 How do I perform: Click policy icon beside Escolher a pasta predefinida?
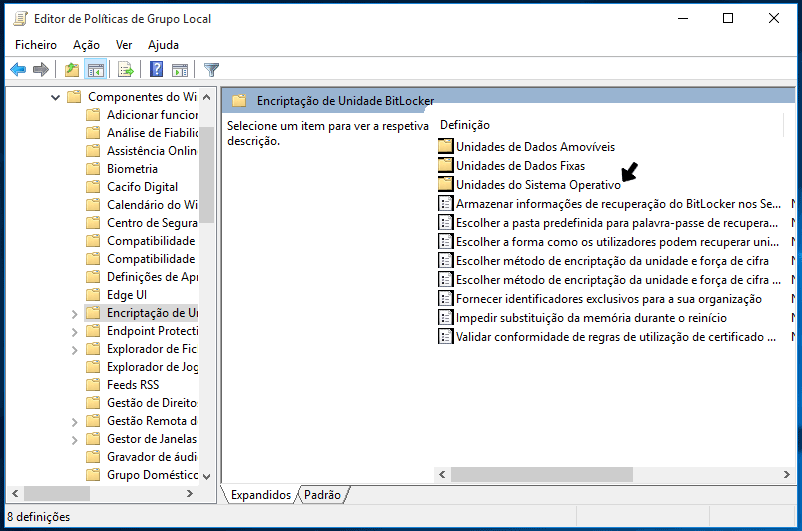(x=445, y=223)
